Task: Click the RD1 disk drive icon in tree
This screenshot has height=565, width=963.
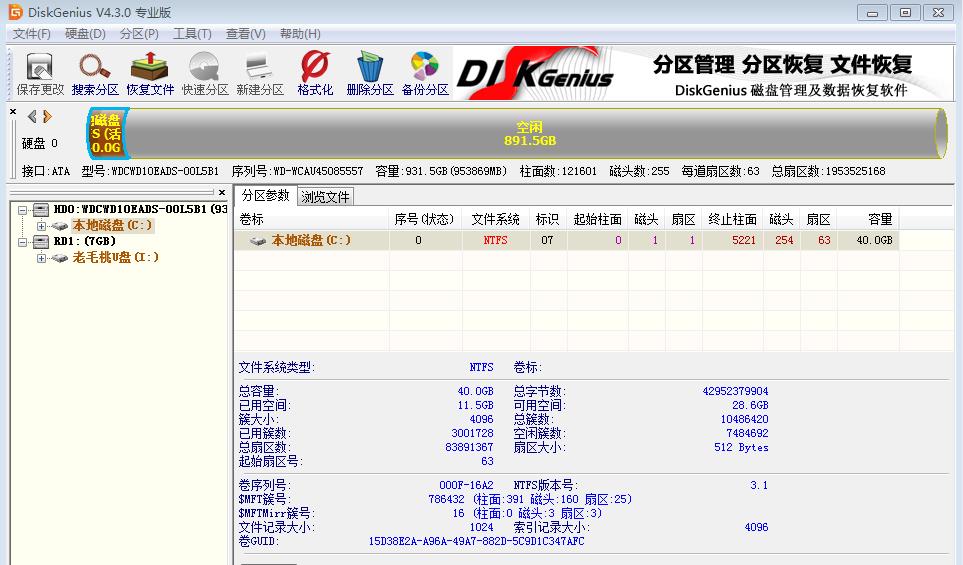Action: pos(41,242)
